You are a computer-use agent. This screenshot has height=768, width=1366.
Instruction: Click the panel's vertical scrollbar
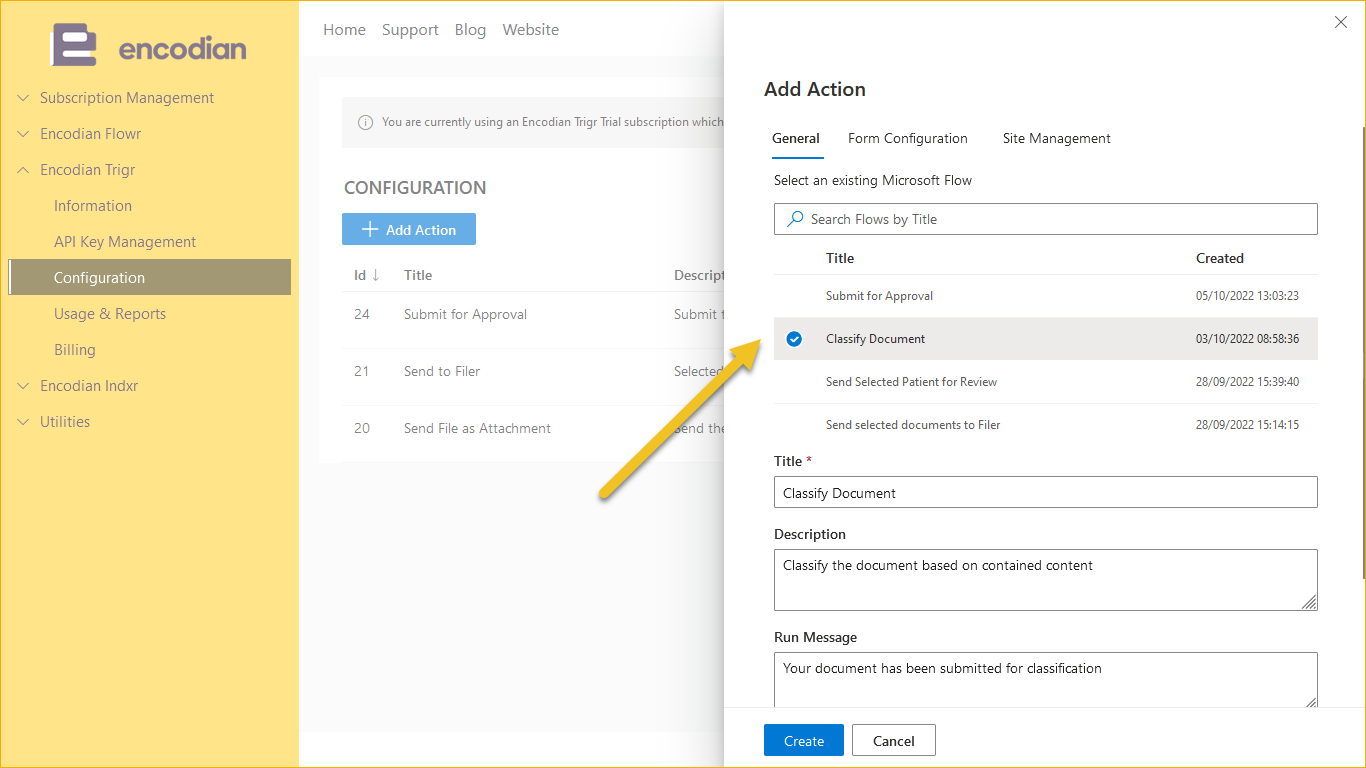point(1360,350)
